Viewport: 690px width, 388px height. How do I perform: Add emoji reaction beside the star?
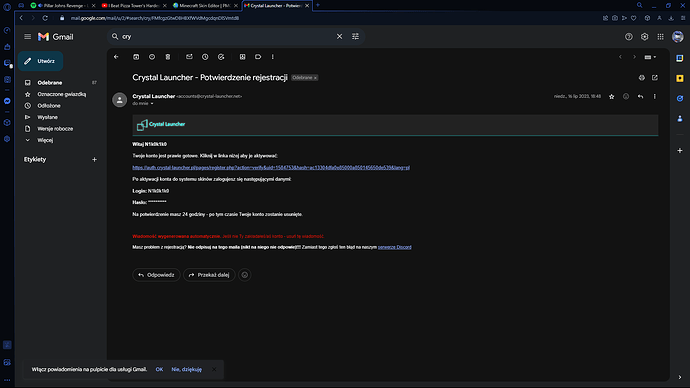coord(626,96)
